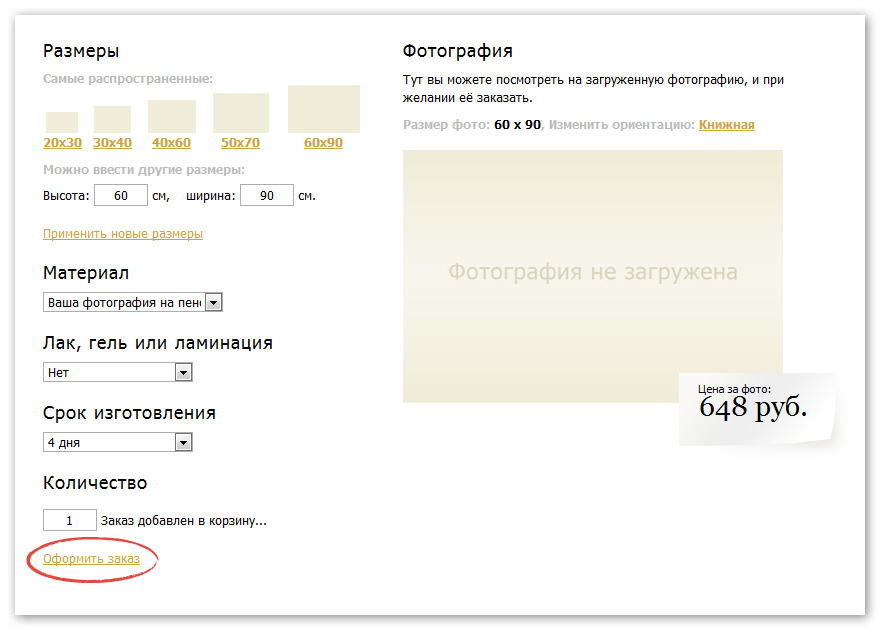Click the 40x60 size preview rectangle

pos(172,117)
